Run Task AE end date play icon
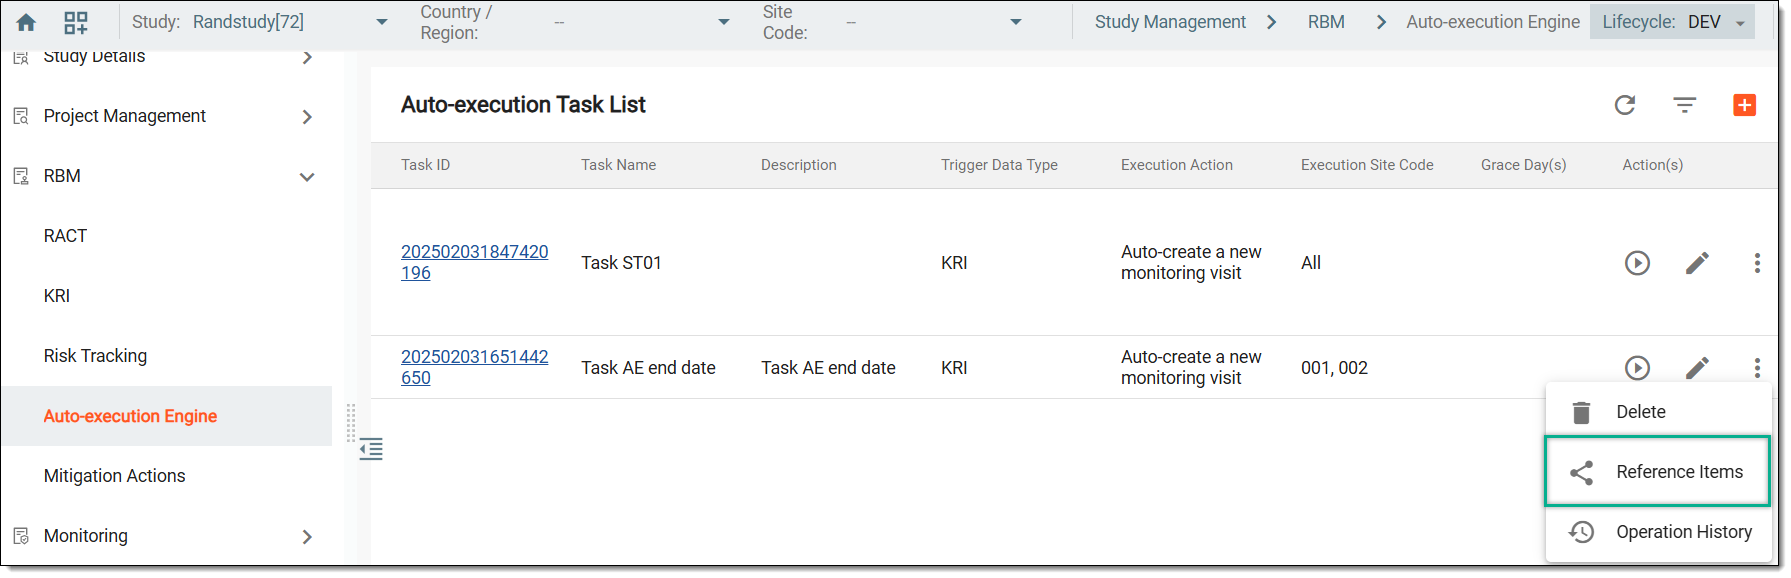1791x578 pixels. [x=1637, y=368]
